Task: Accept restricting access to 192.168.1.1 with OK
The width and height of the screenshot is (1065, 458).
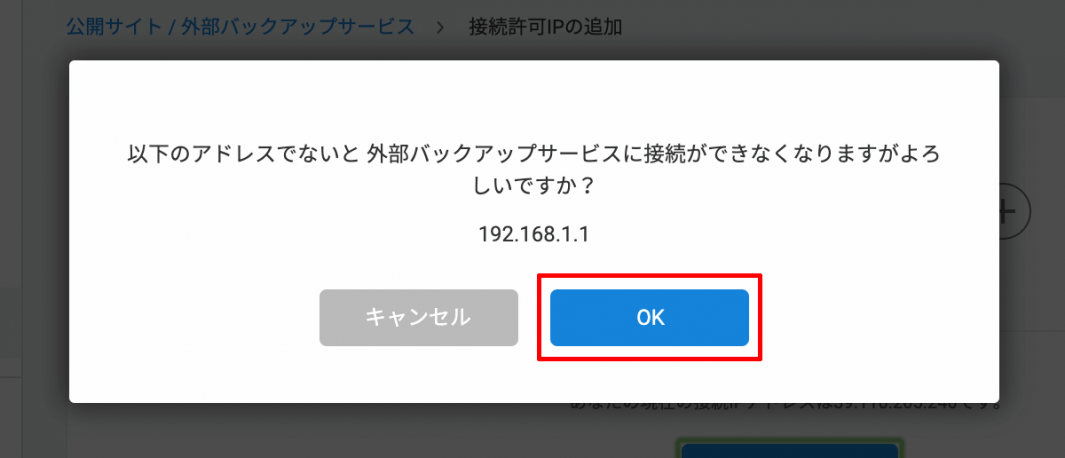Action: point(649,317)
